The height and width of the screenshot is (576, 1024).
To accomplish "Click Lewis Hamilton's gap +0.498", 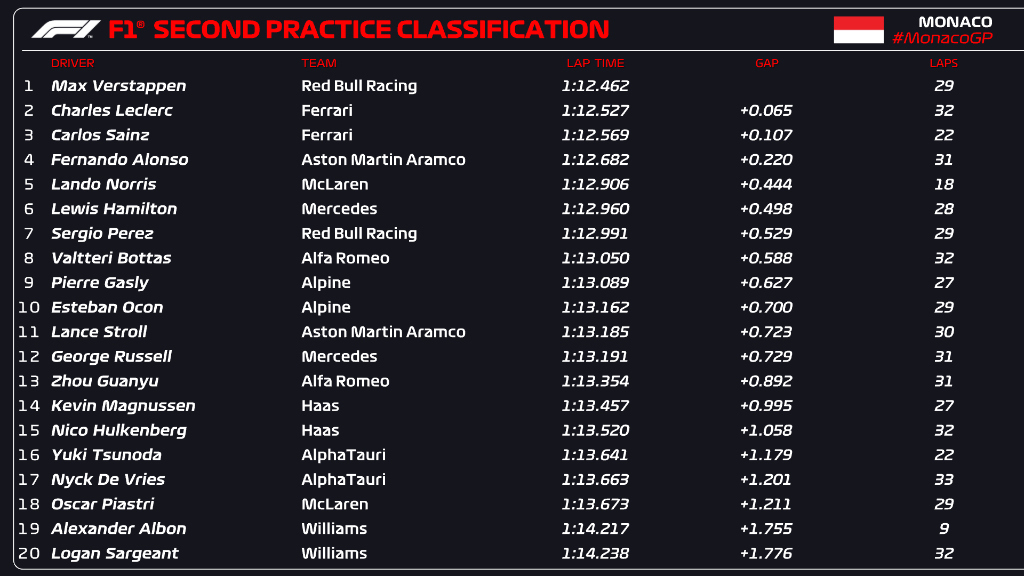I will click(x=766, y=209).
